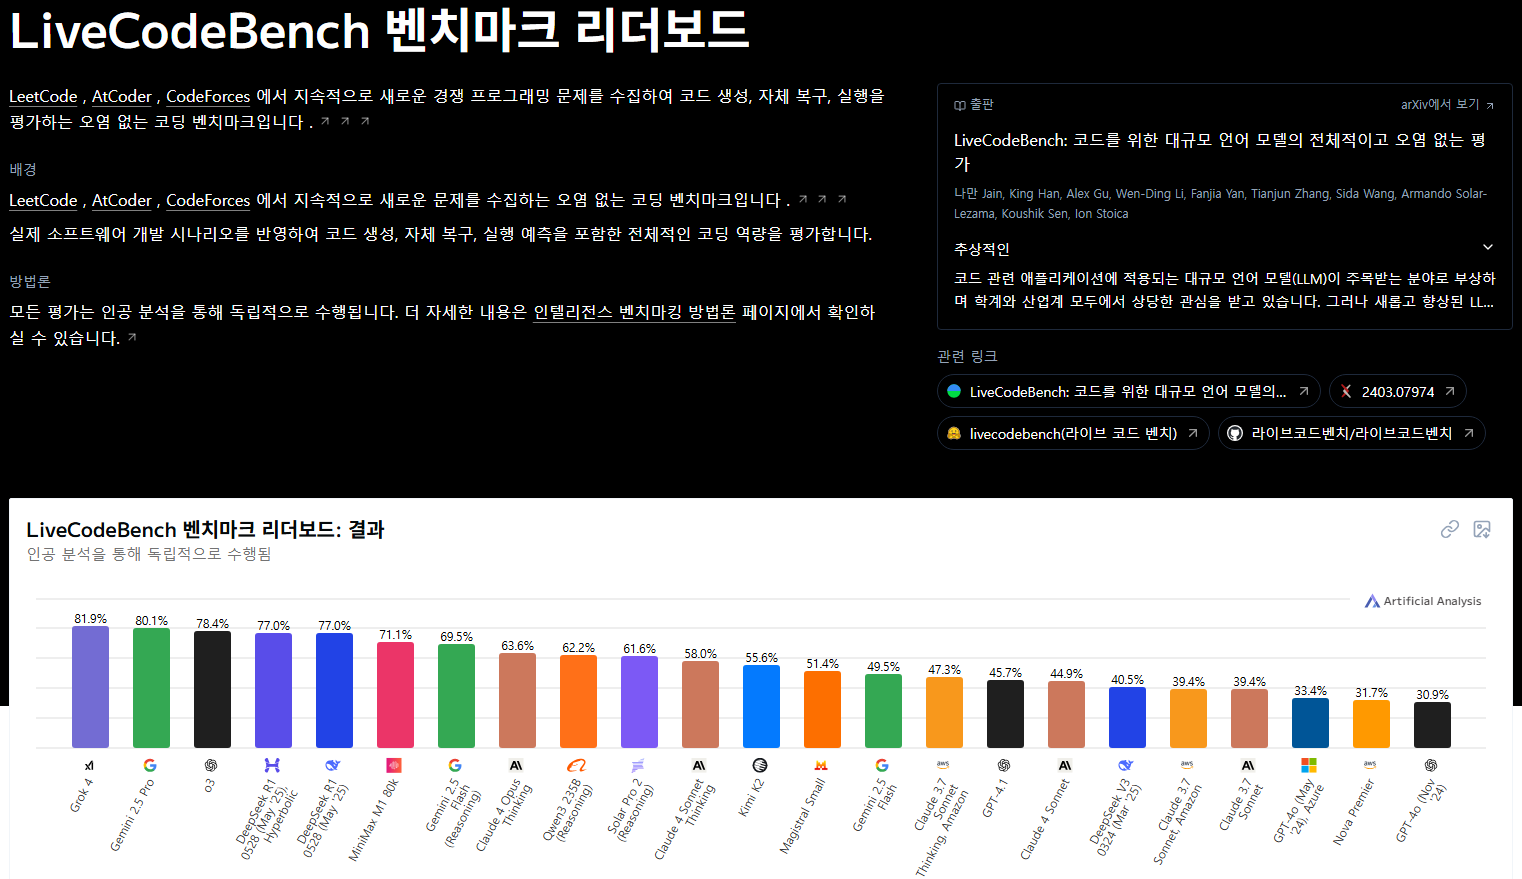Click the Anthropic logo above Claude 4 Opus Thinking
This screenshot has height=879, width=1522.
pyautogui.click(x=516, y=765)
